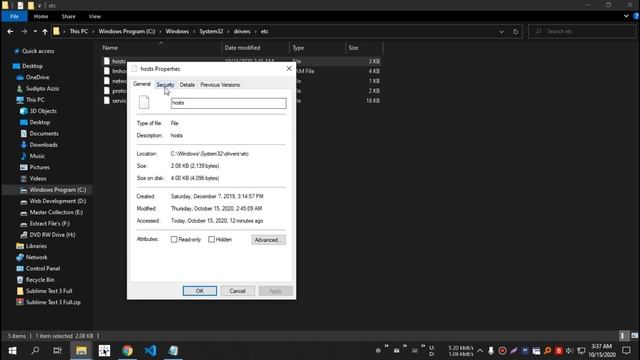Click the file name input field

229,103
